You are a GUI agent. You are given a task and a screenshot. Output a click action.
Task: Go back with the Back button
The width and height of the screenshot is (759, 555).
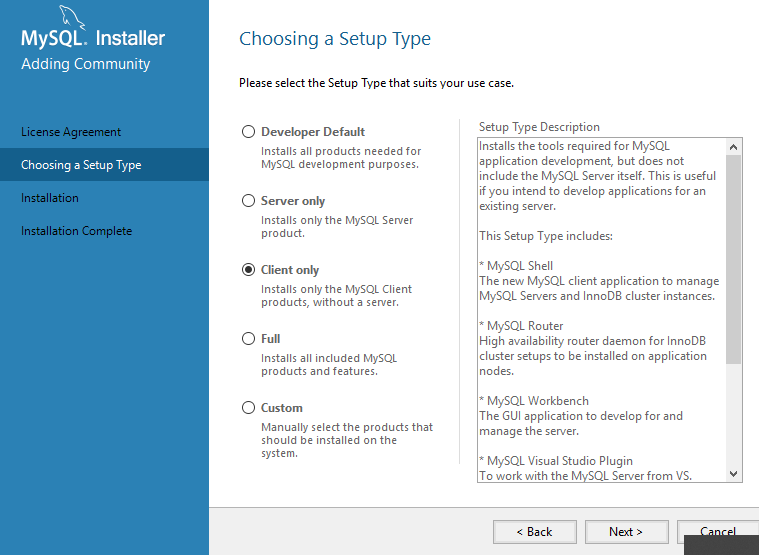[535, 532]
